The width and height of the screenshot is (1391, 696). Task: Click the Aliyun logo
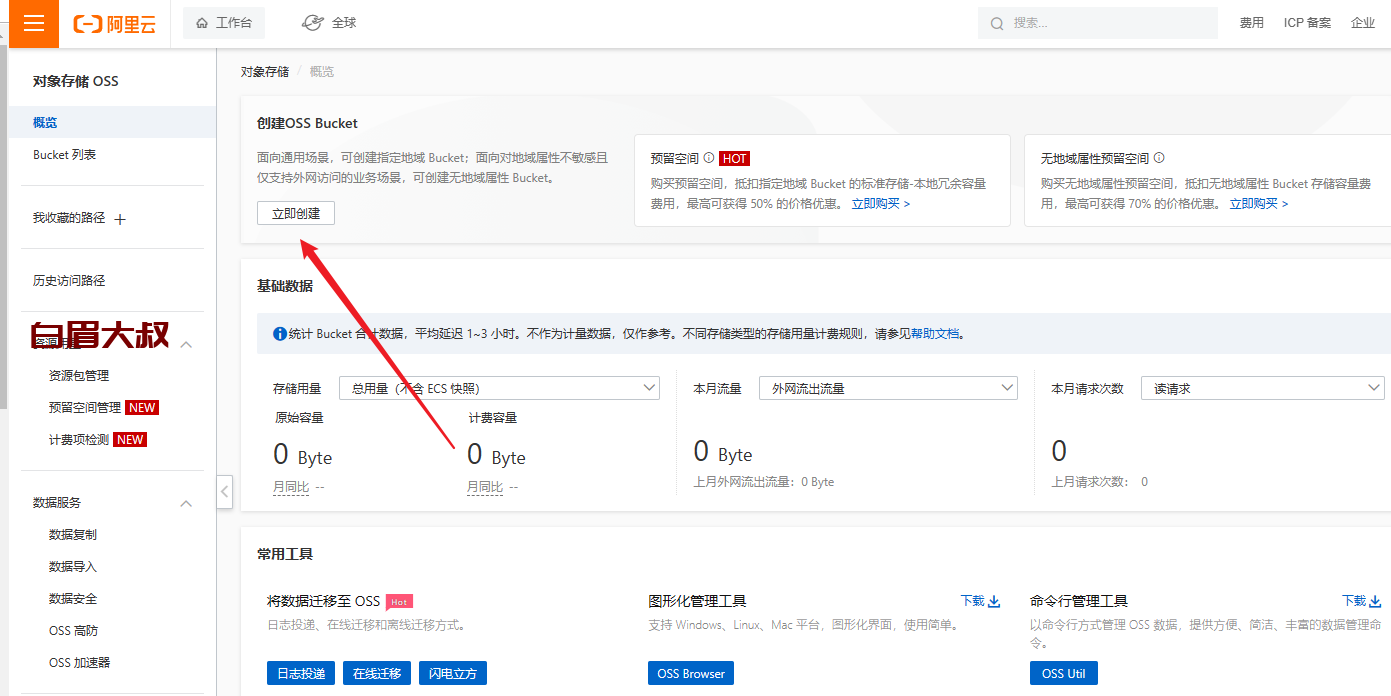(x=115, y=24)
